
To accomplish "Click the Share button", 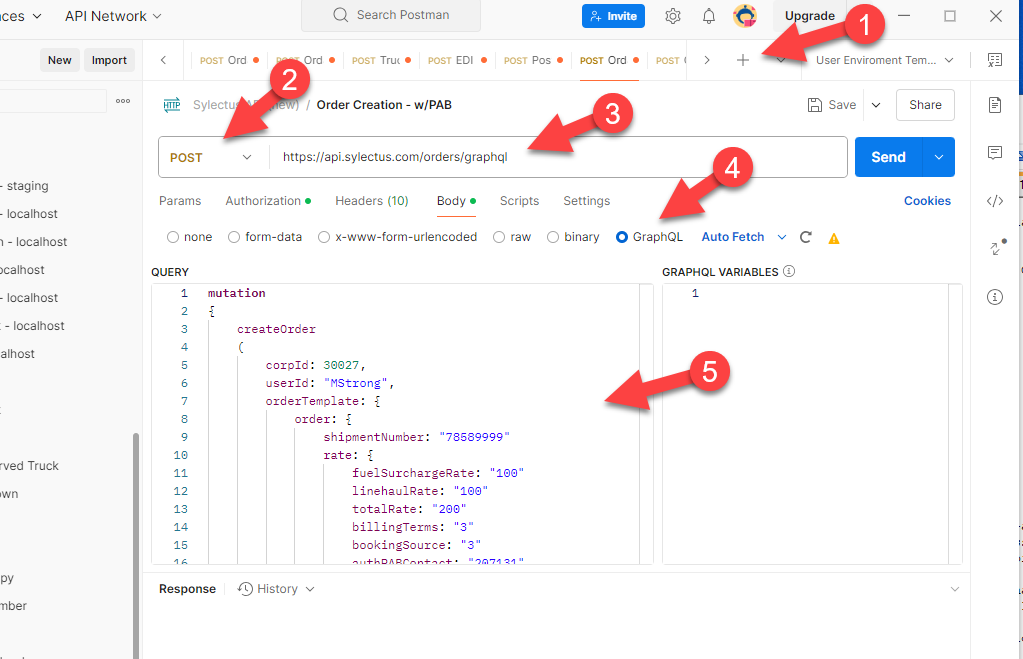I will coord(925,105).
